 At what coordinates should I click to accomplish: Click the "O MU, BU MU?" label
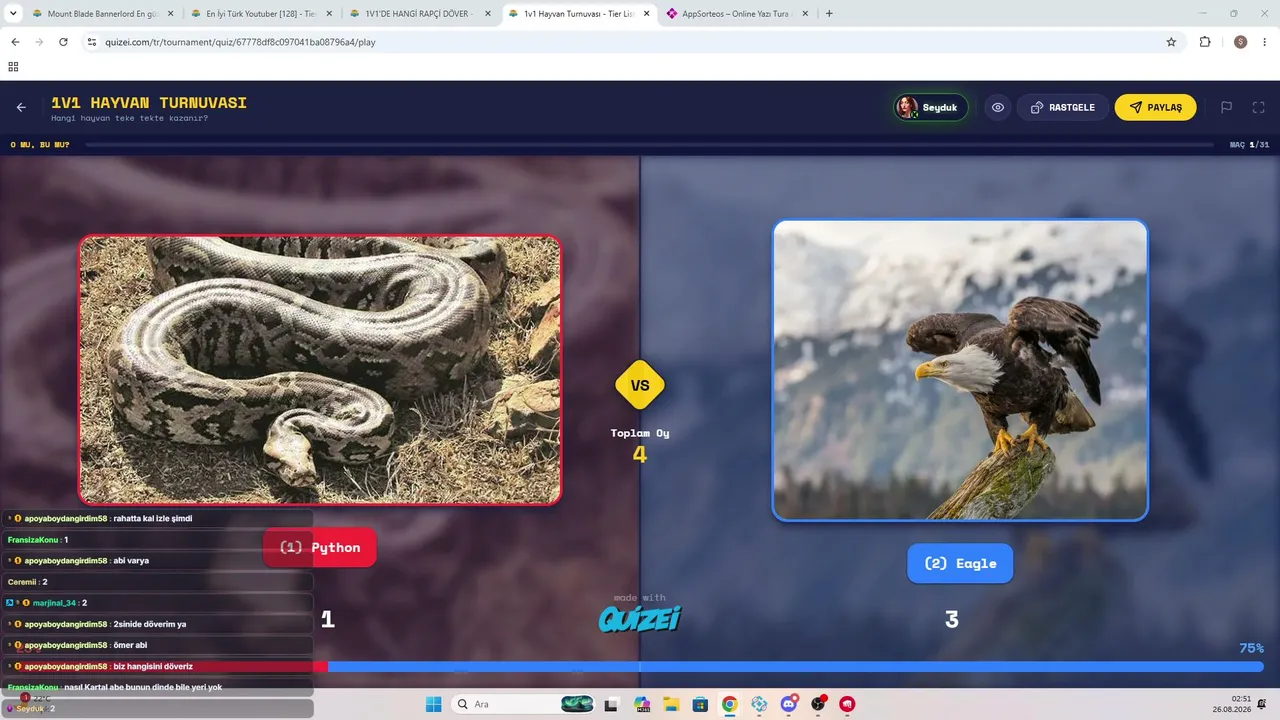(x=40, y=145)
